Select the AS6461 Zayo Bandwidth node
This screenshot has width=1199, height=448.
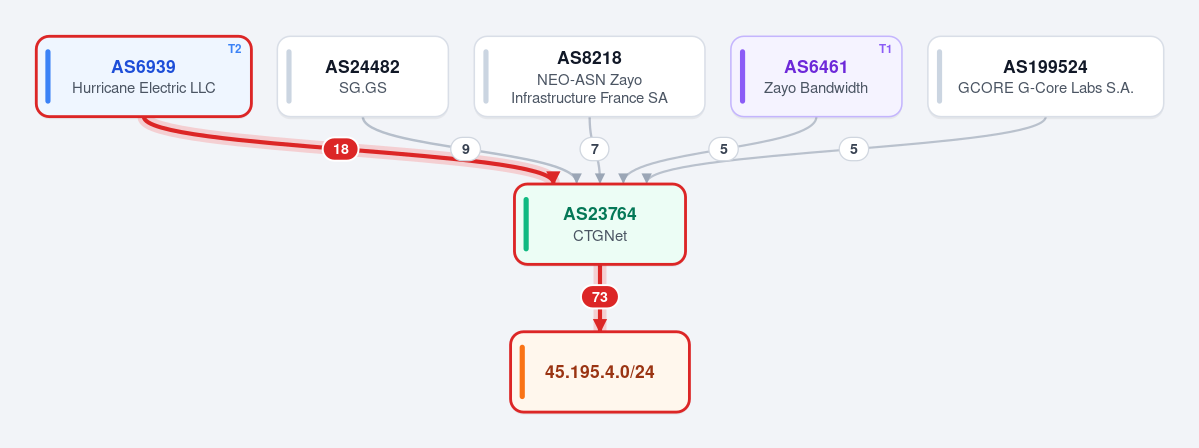[x=816, y=76]
